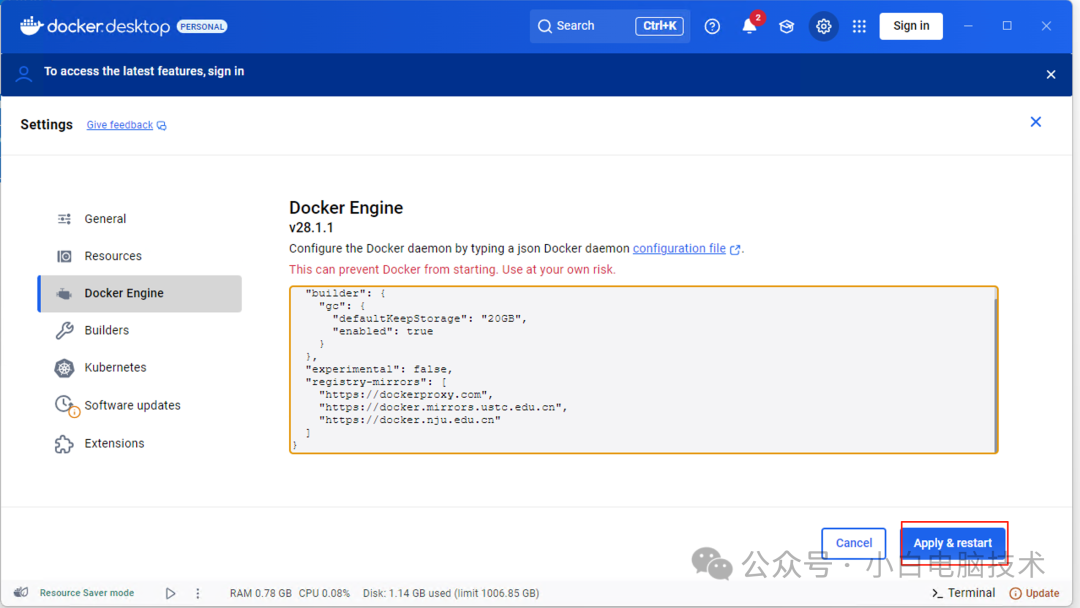This screenshot has width=1080, height=608.
Task: Click the Docker Engine whale icon
Action: pos(64,294)
